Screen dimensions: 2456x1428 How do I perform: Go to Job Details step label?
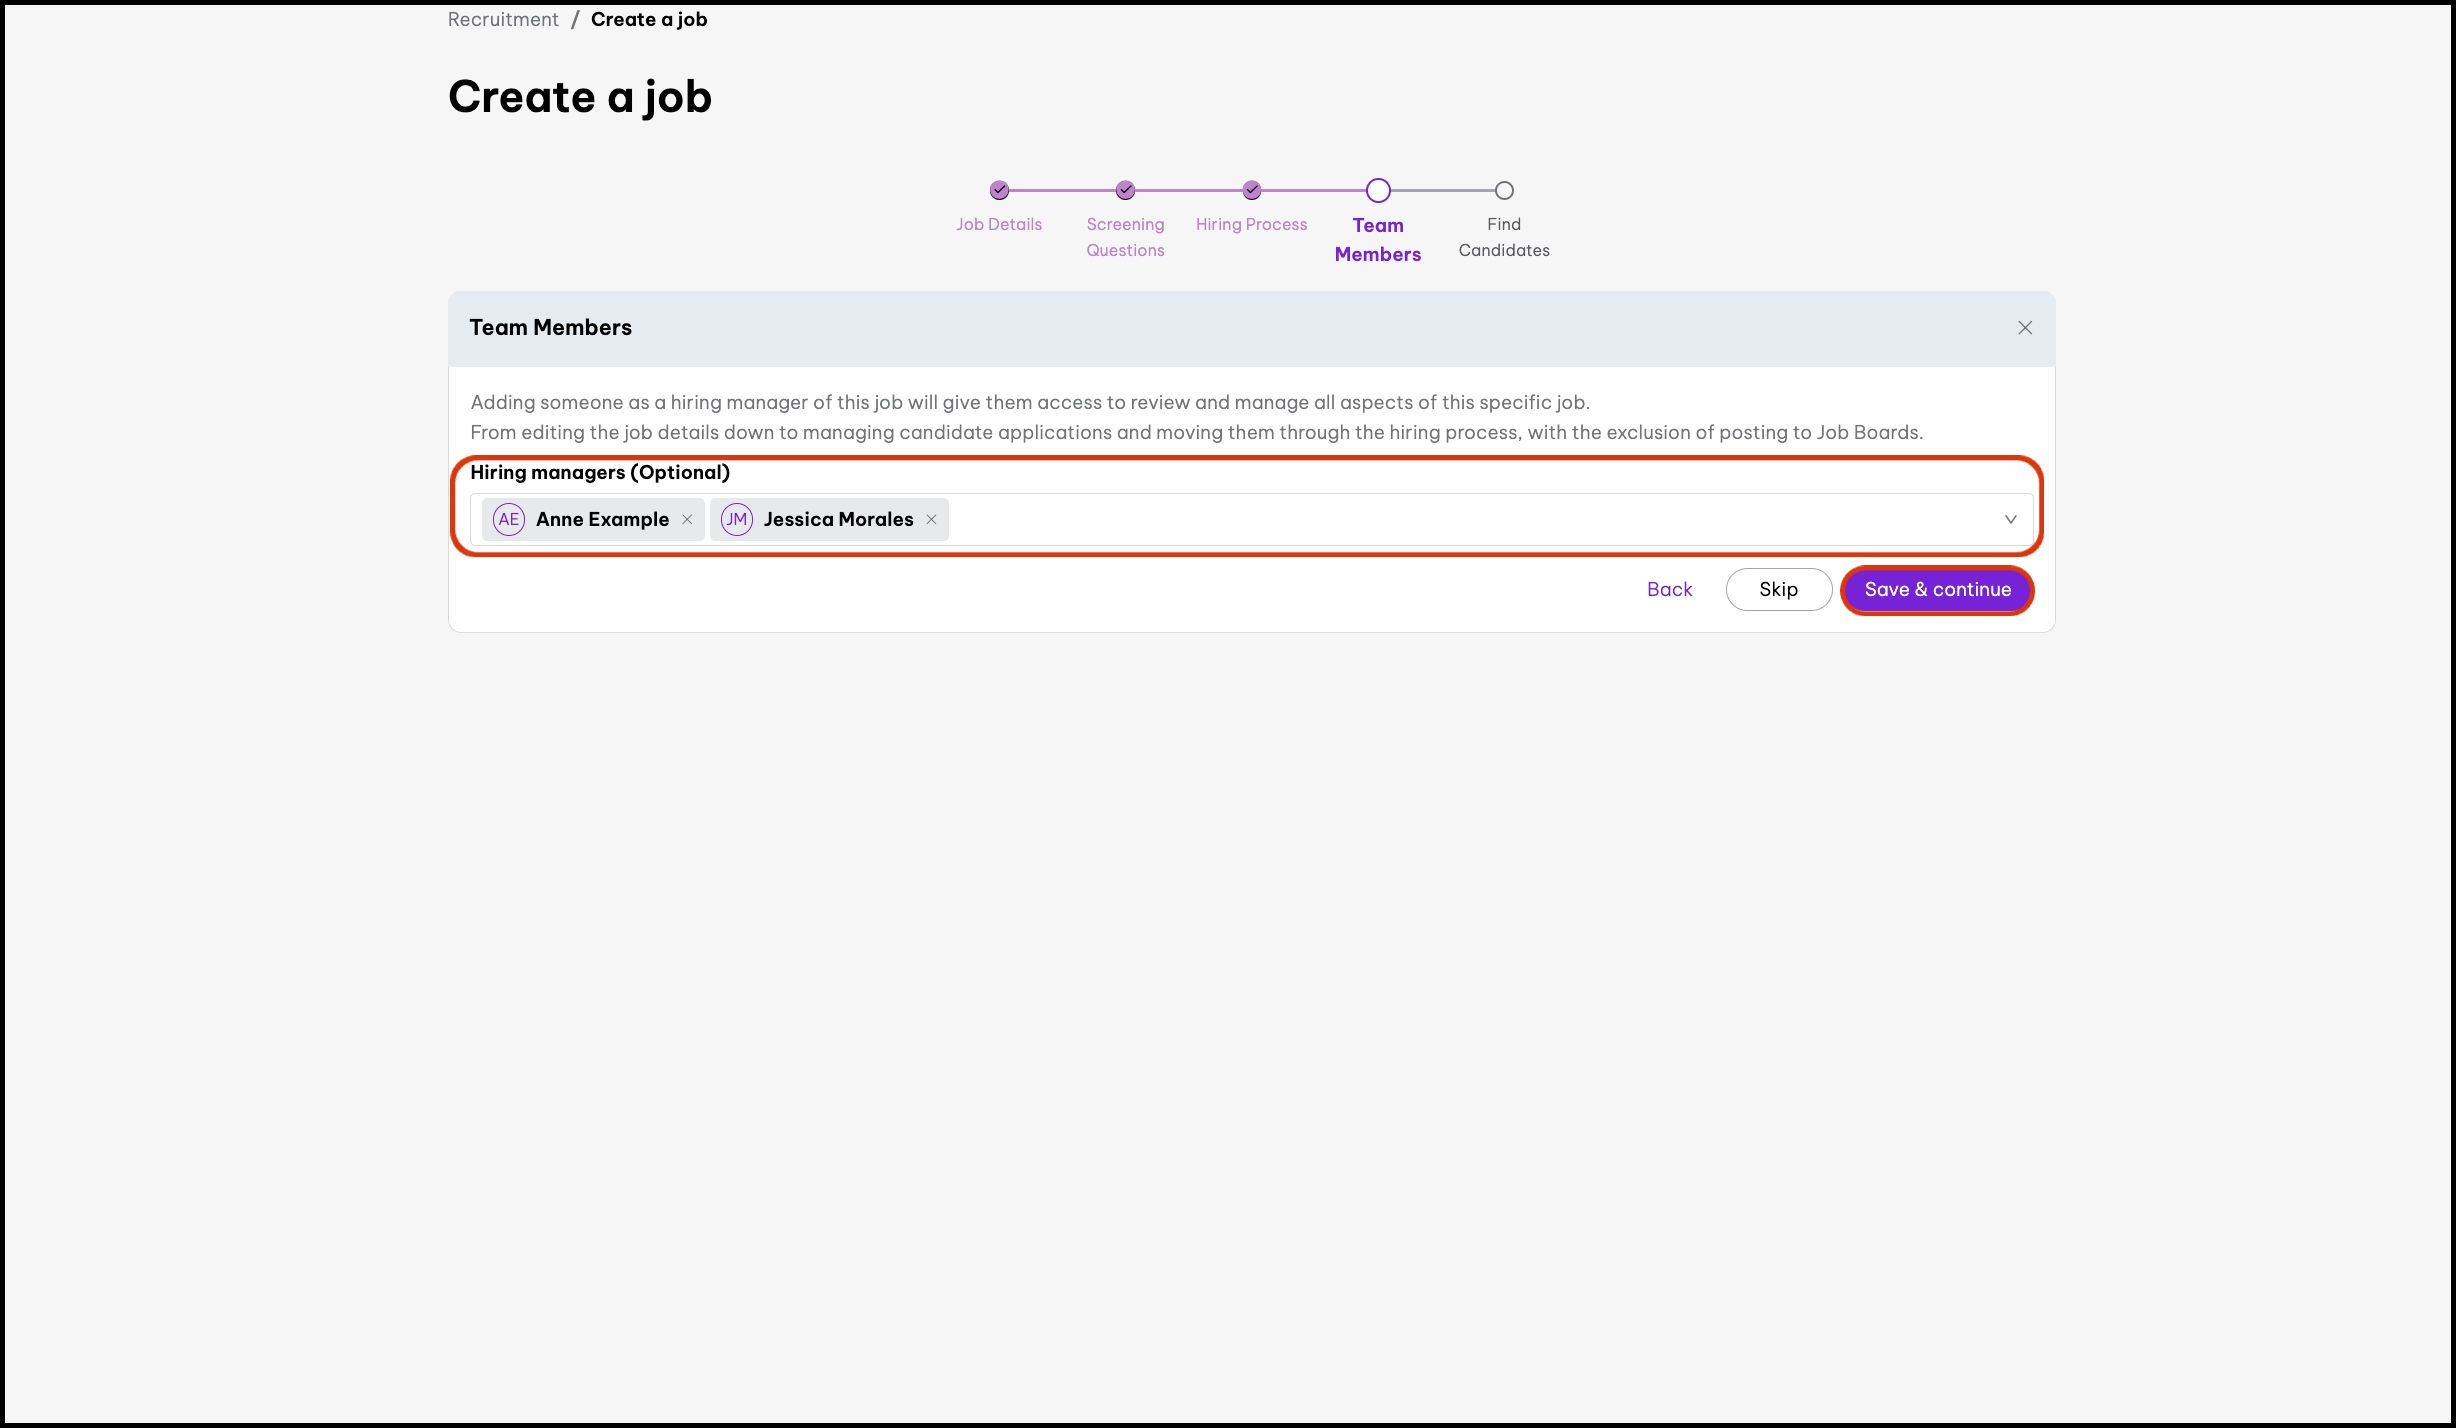(999, 224)
